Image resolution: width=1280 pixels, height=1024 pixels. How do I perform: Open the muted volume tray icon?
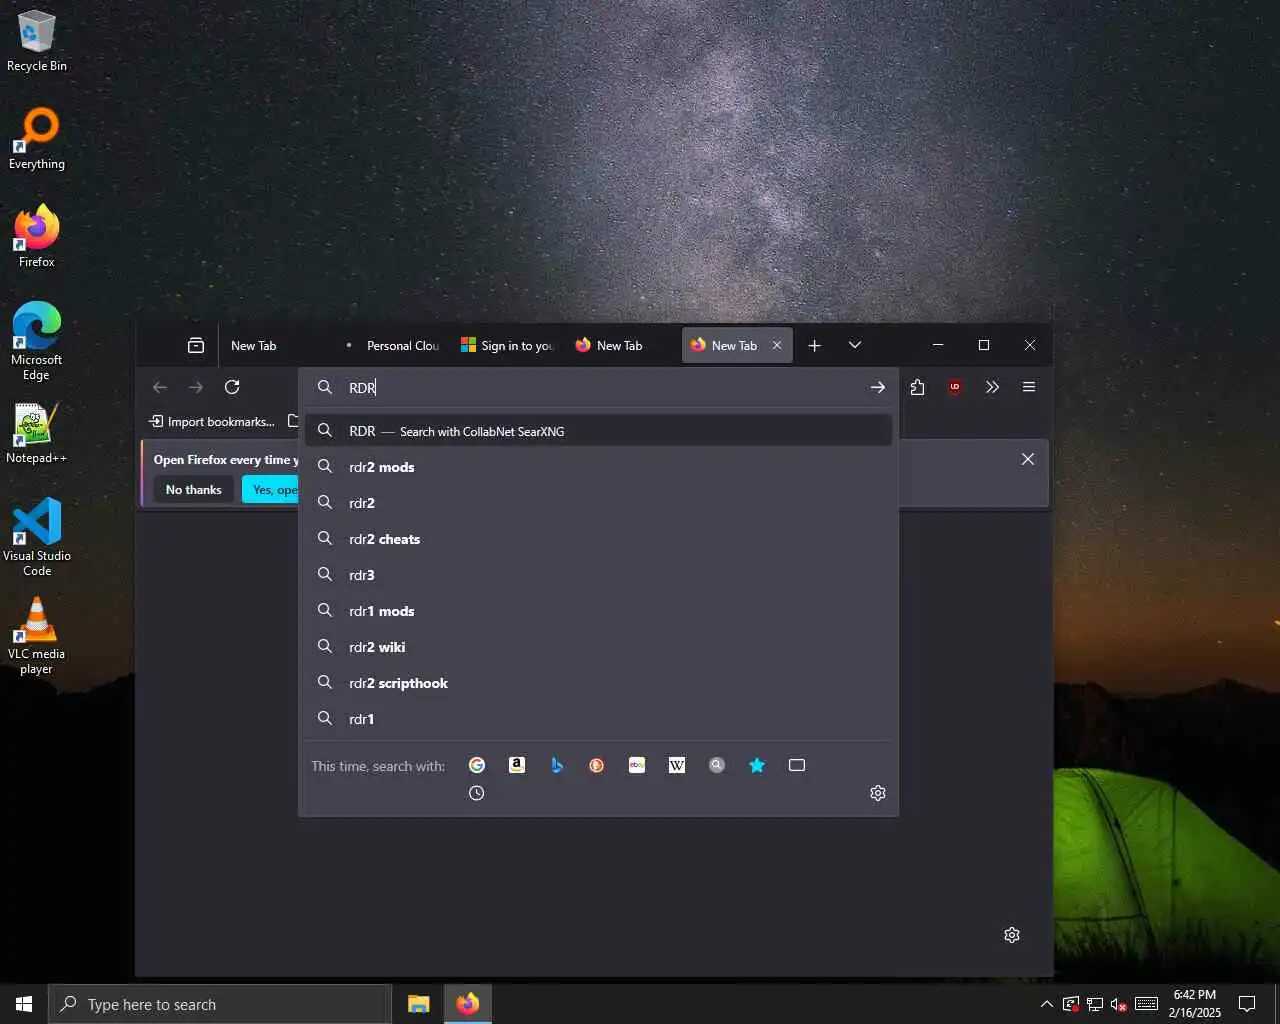[1119, 1004]
